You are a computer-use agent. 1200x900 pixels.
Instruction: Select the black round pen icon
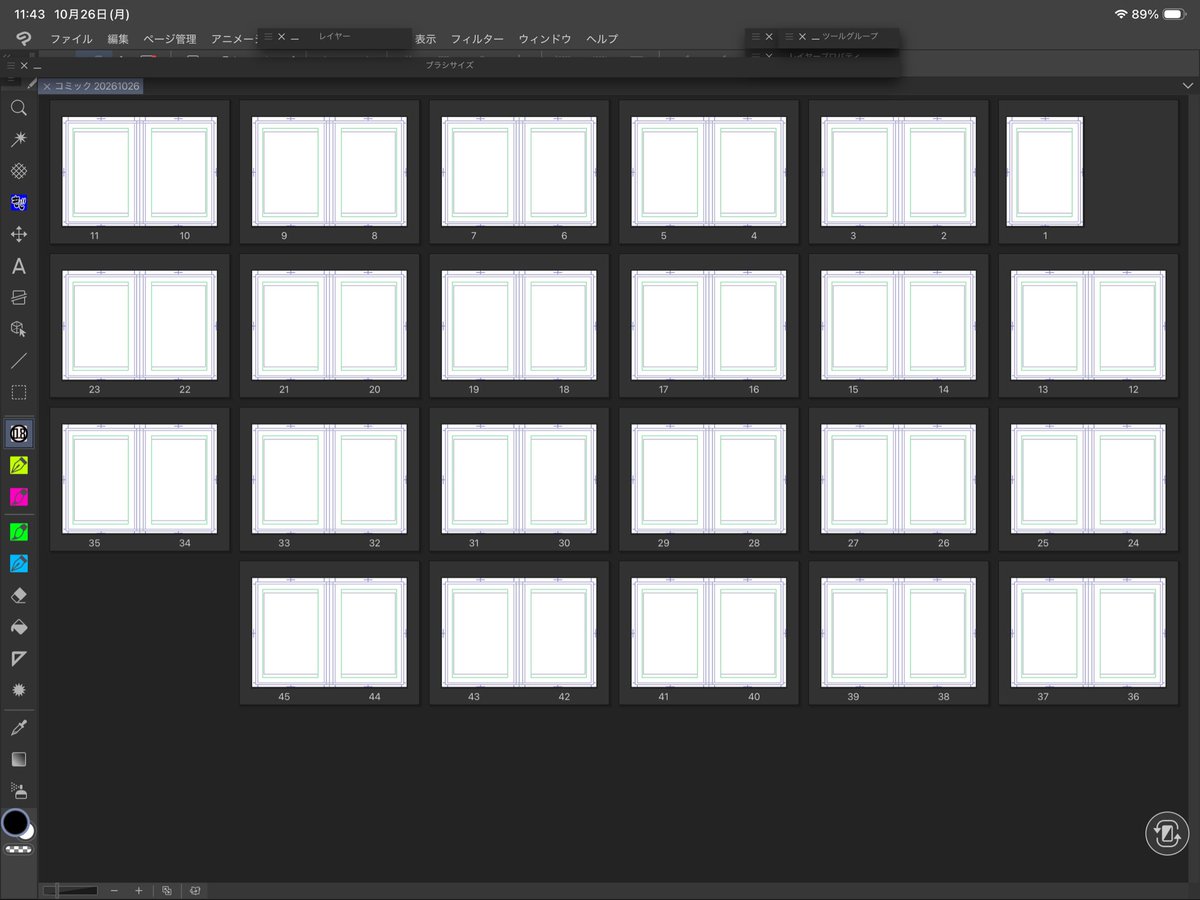(x=18, y=433)
